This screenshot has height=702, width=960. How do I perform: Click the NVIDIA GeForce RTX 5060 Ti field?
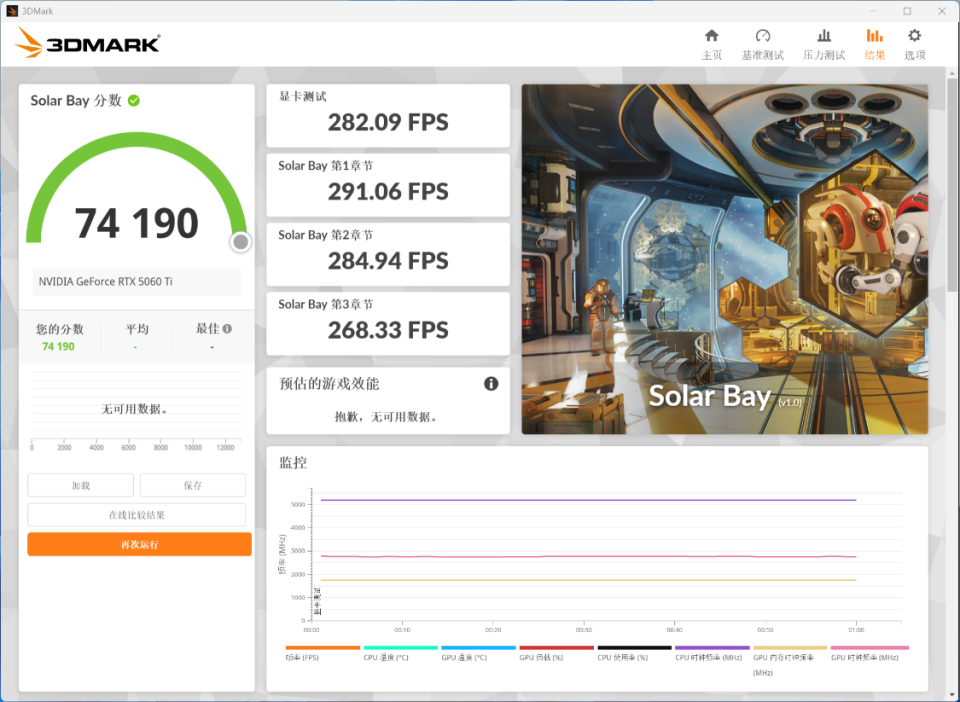click(137, 282)
